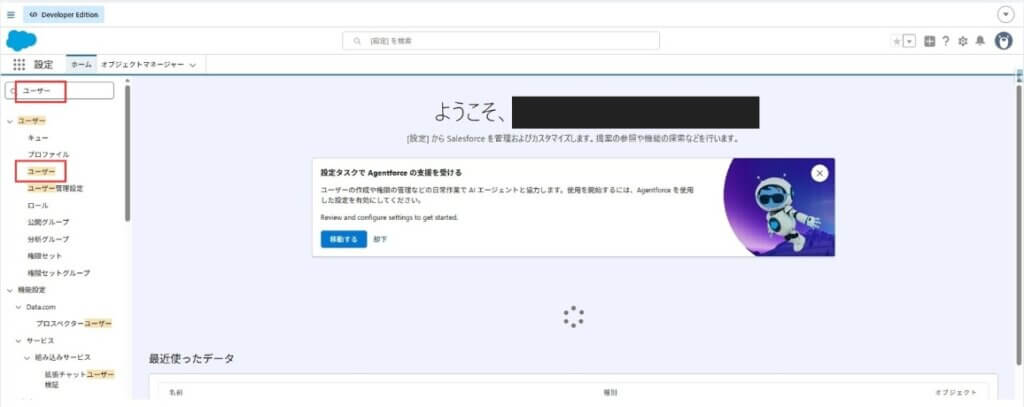Open ロール in the setup tree
This screenshot has height=407, width=1024.
[x=38, y=205]
